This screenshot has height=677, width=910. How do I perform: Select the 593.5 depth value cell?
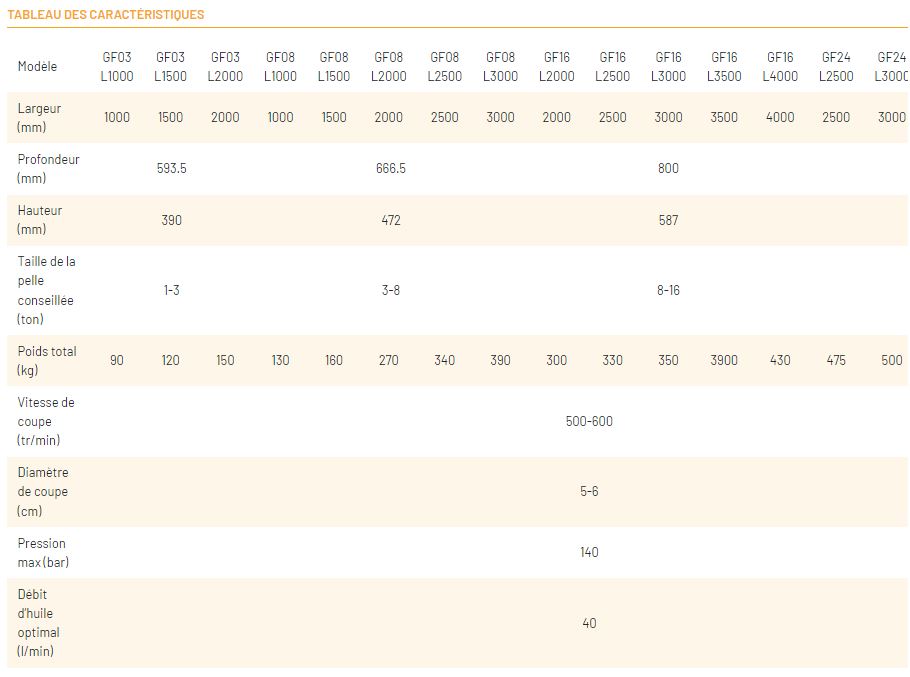pyautogui.click(x=171, y=169)
